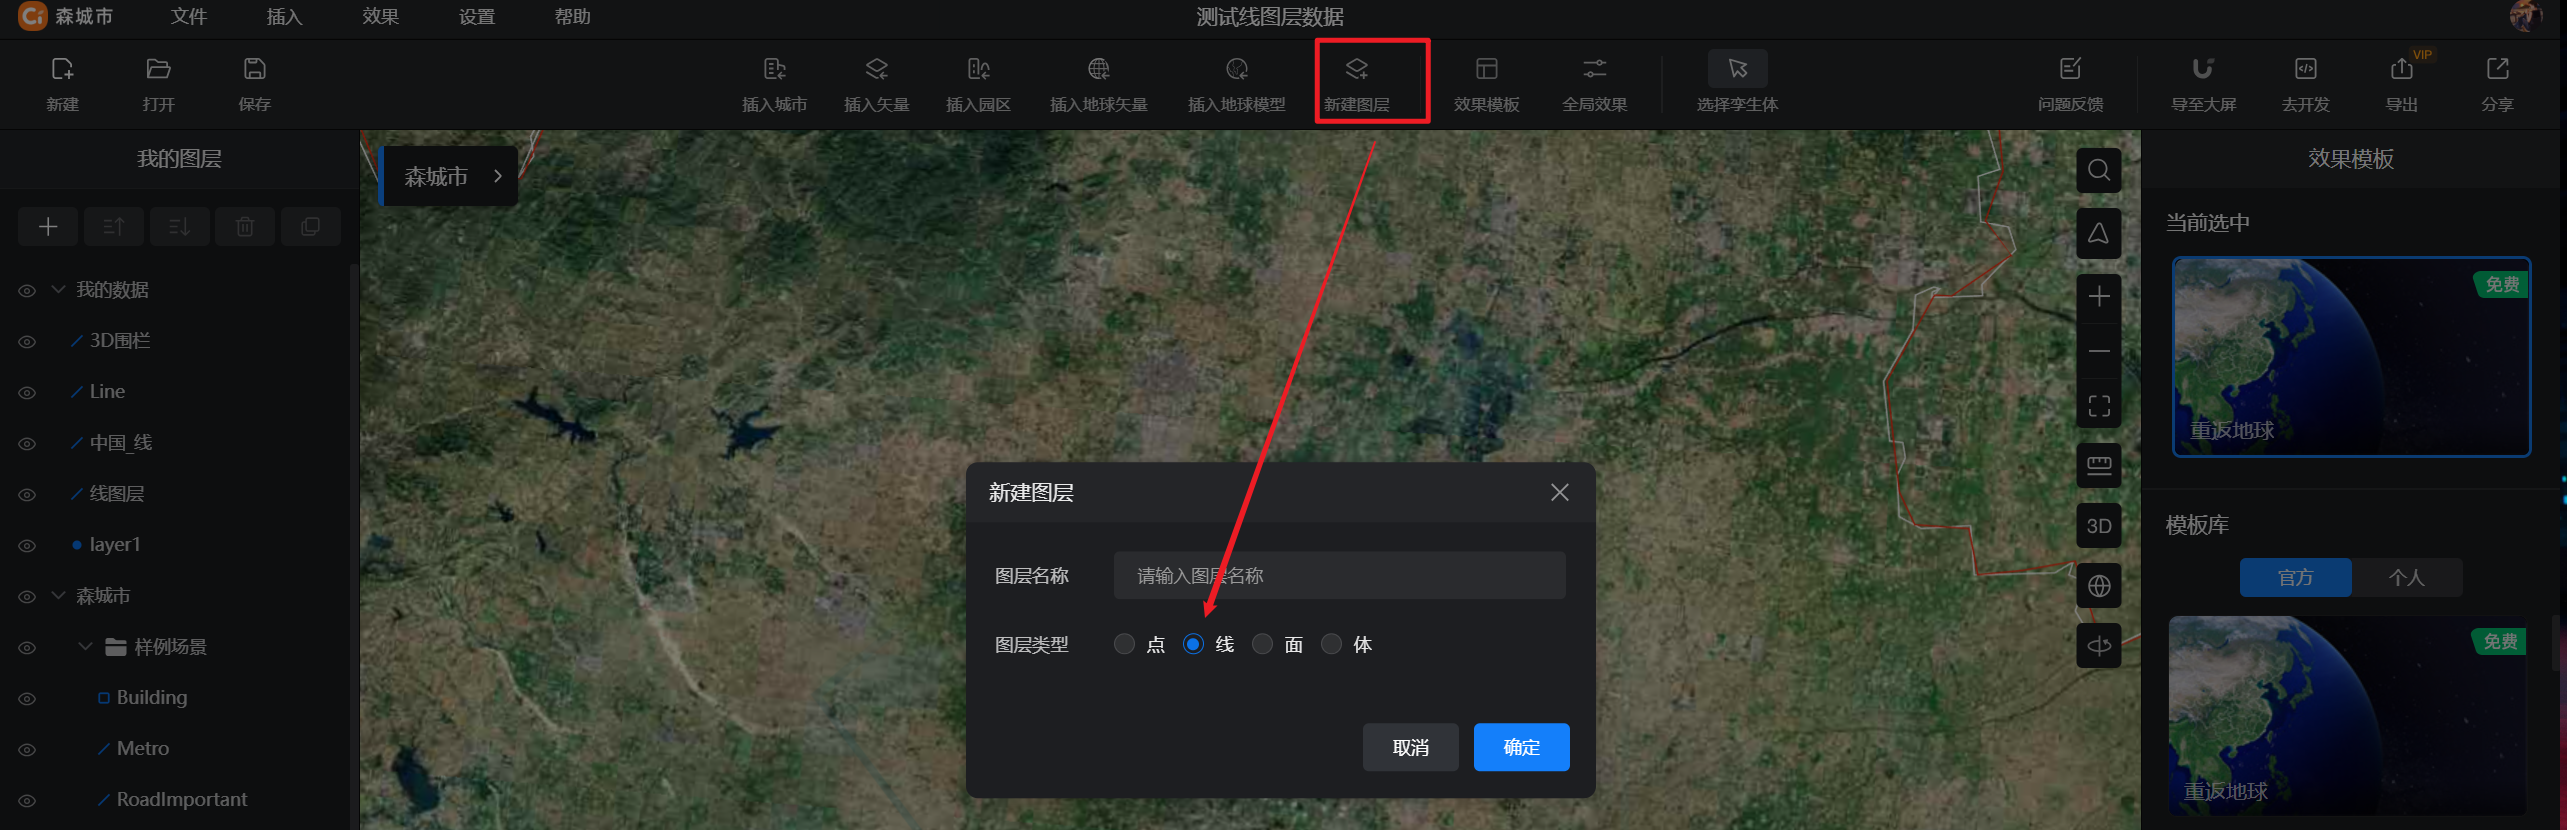Click the map globe icon
Image resolution: width=2567 pixels, height=830 pixels.
tap(2099, 586)
